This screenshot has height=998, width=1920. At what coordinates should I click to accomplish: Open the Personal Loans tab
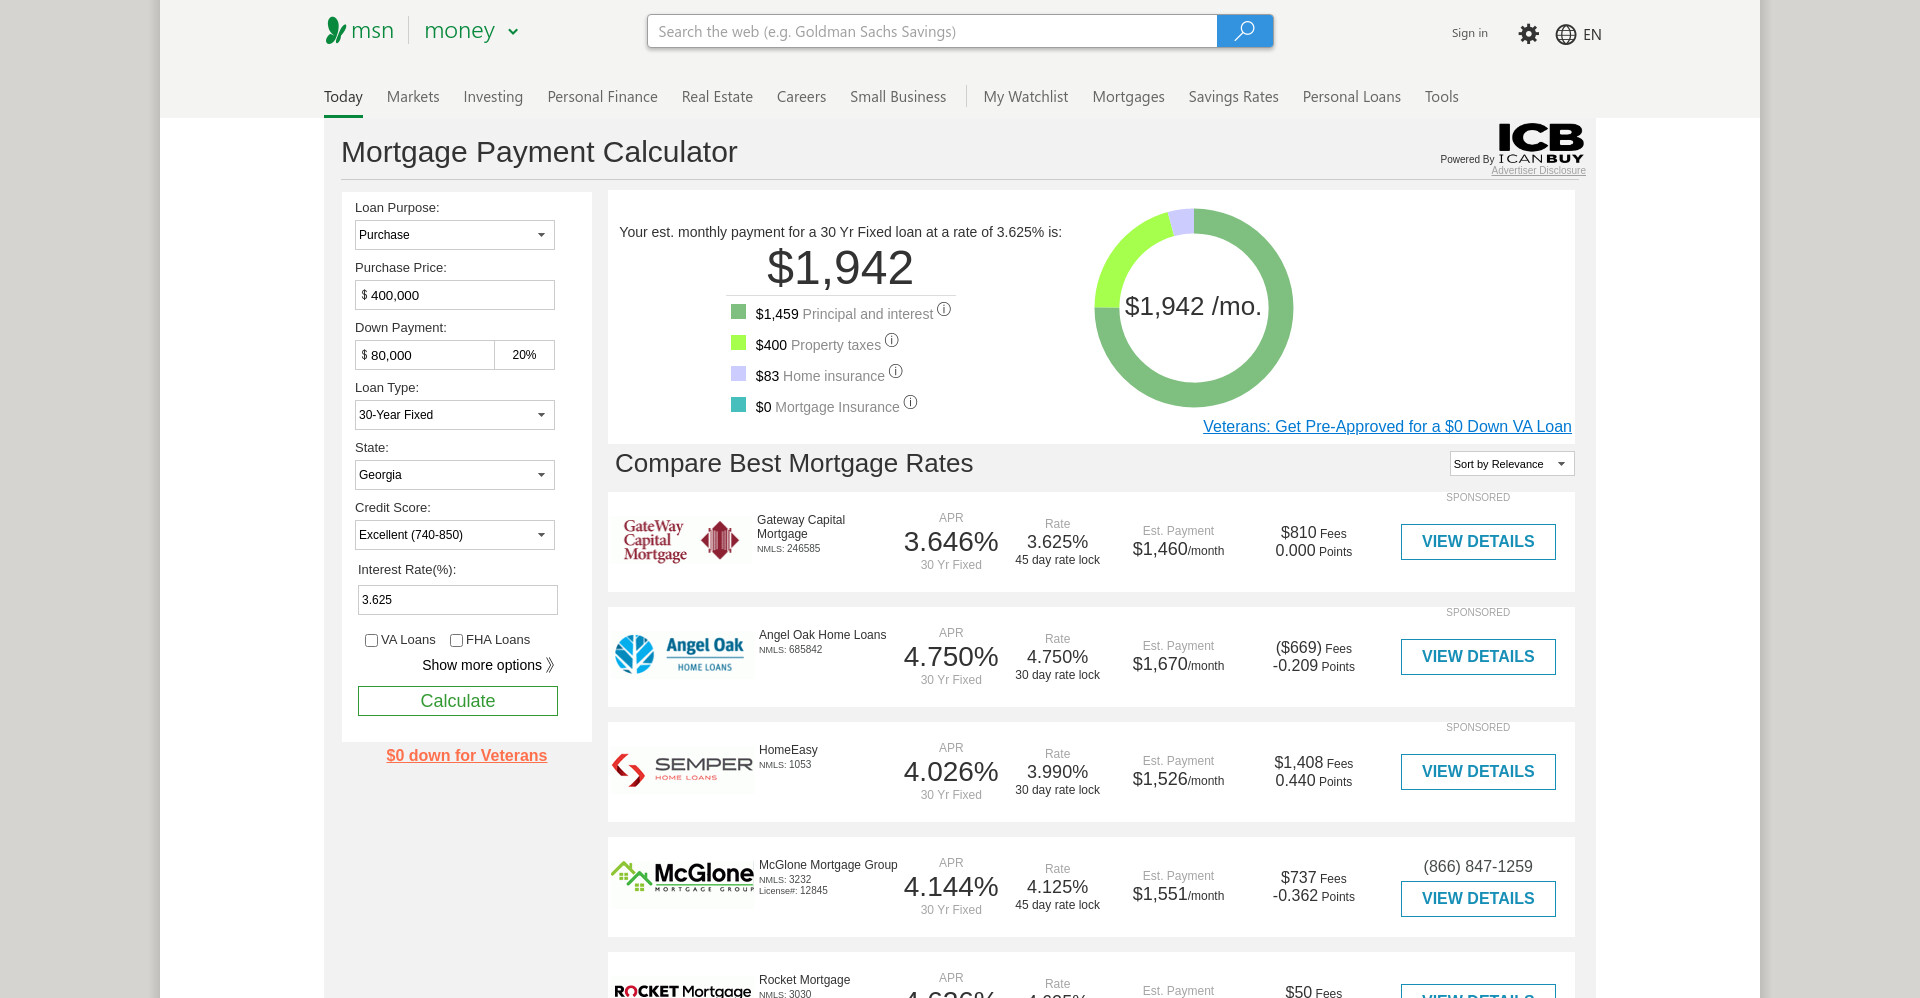pyautogui.click(x=1351, y=97)
